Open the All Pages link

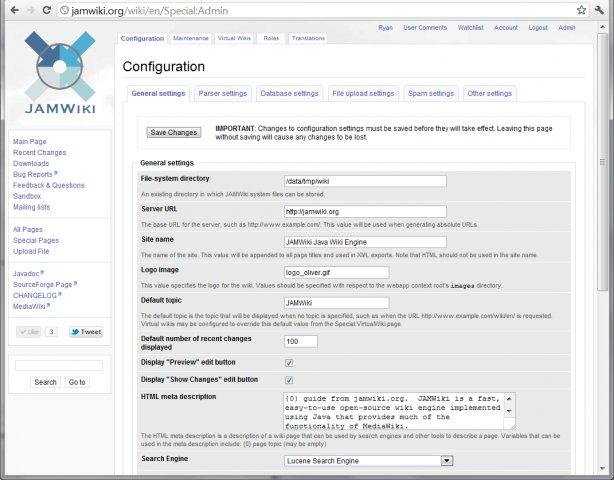28,229
